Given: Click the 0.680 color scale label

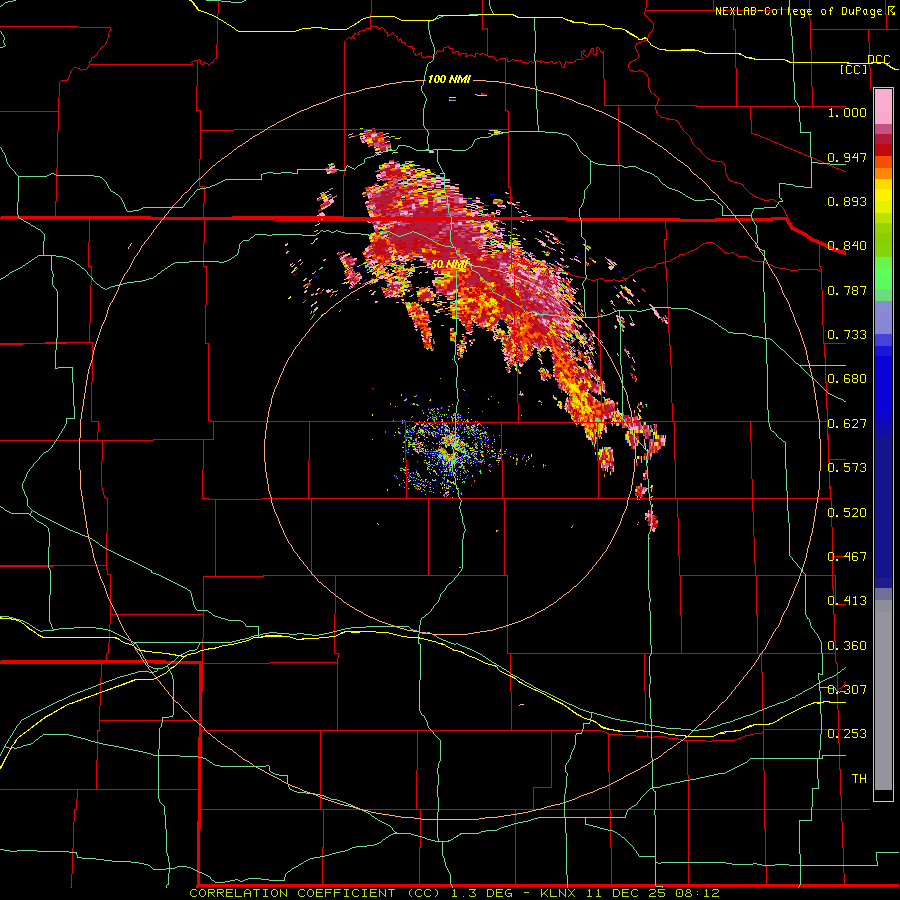Looking at the screenshot, I should (847, 378).
